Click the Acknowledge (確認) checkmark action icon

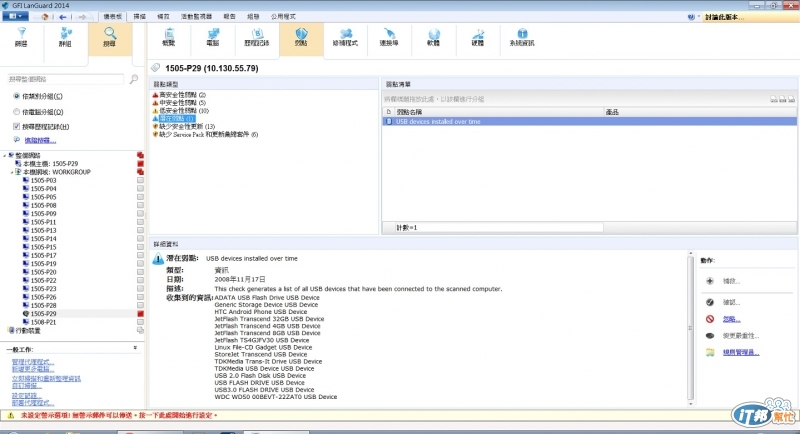click(x=710, y=302)
